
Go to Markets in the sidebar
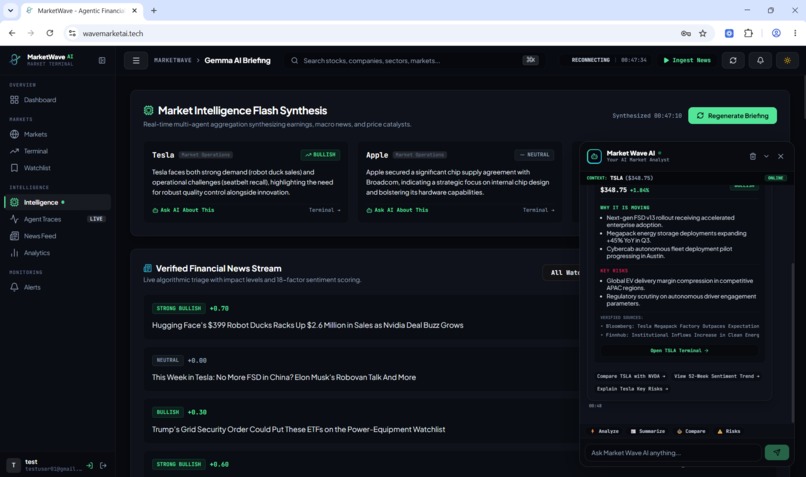57,134
